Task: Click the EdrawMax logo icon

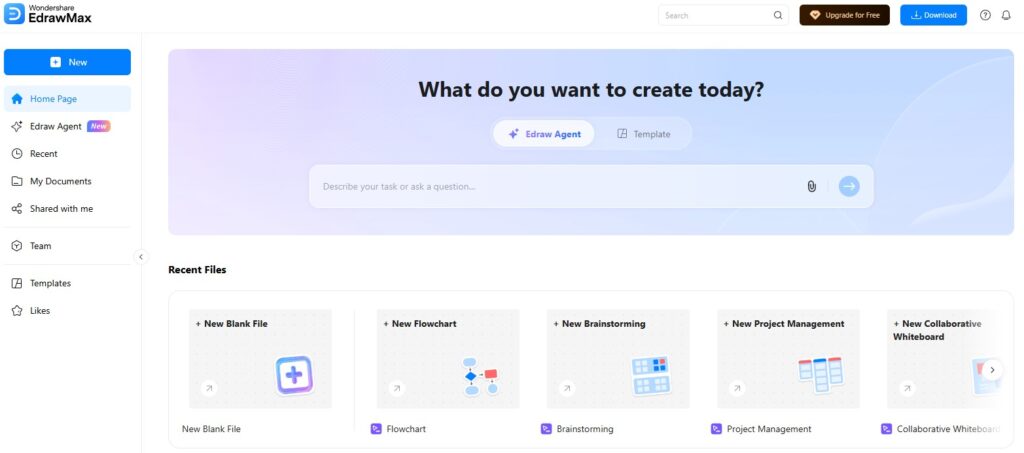Action: click(14, 14)
